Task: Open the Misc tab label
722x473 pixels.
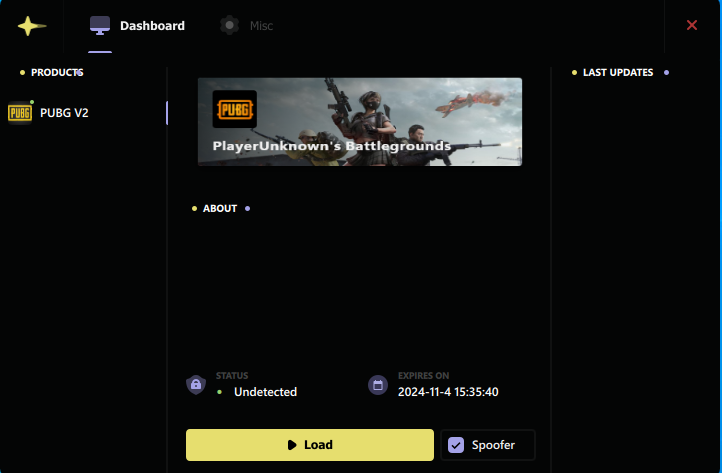Action: pyautogui.click(x=261, y=26)
